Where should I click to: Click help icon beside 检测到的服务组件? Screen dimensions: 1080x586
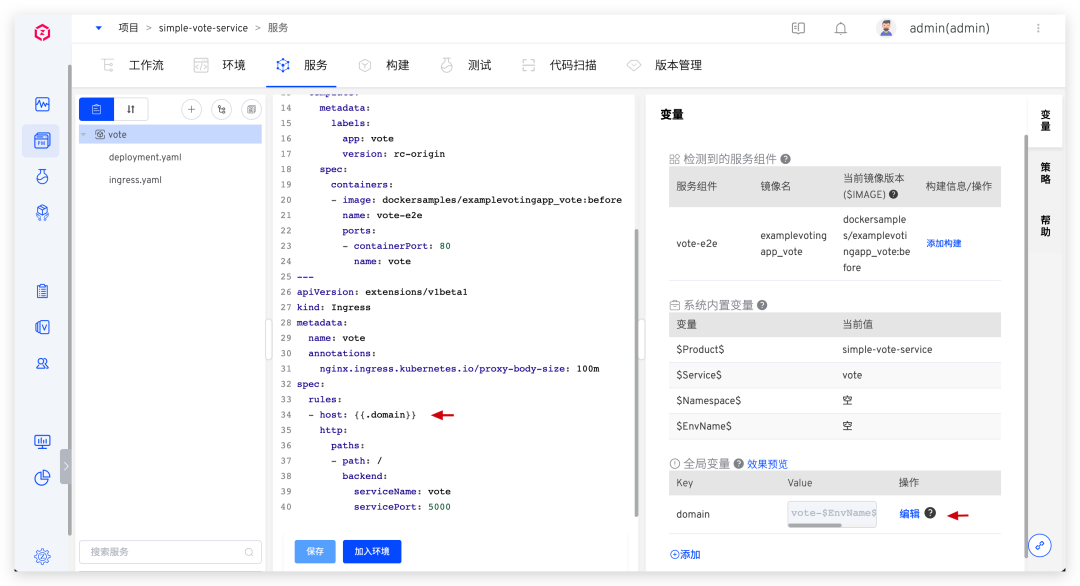pos(786,159)
